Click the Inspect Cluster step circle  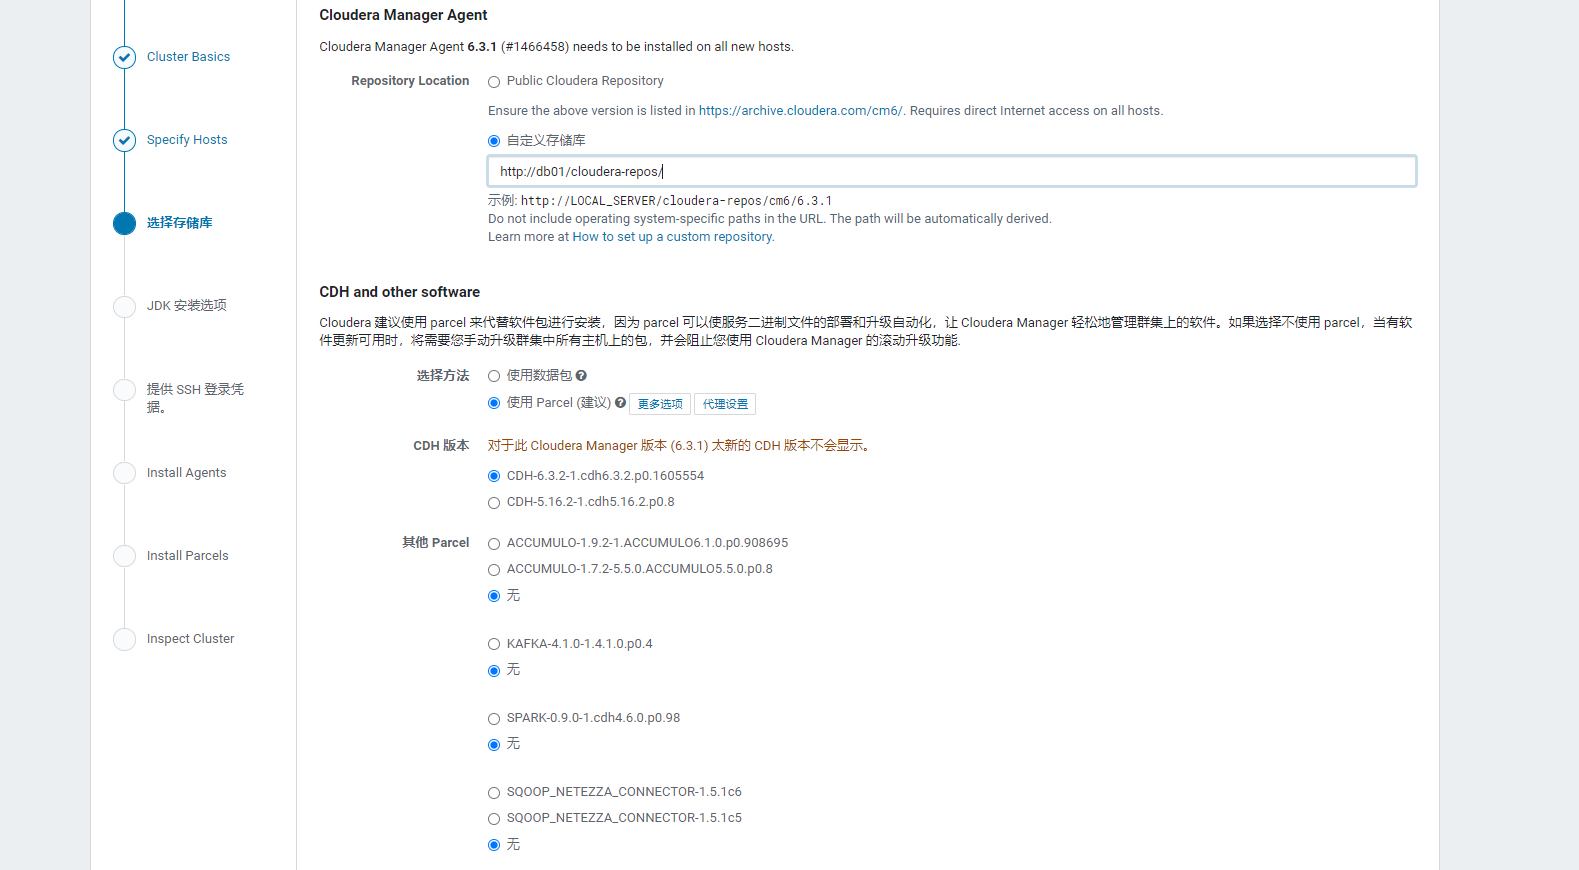click(x=124, y=639)
